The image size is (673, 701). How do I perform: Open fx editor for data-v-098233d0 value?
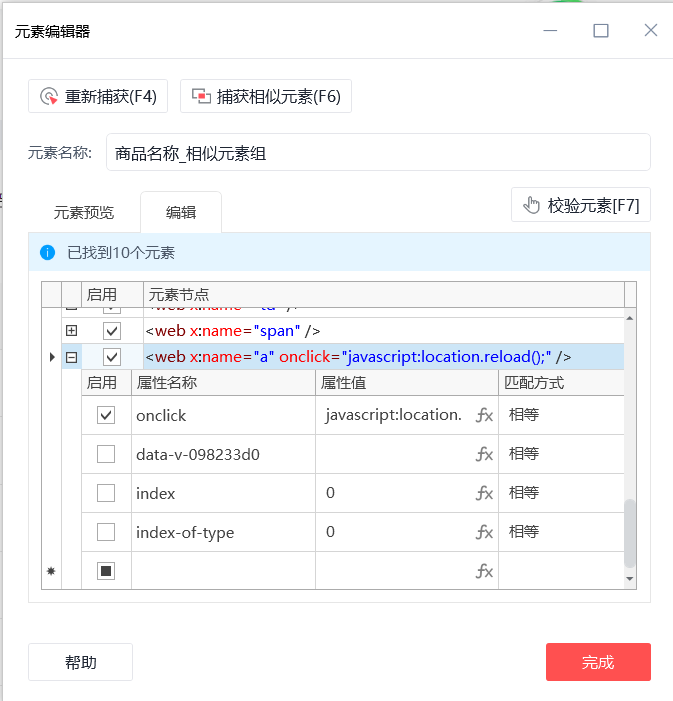pyautogui.click(x=484, y=454)
